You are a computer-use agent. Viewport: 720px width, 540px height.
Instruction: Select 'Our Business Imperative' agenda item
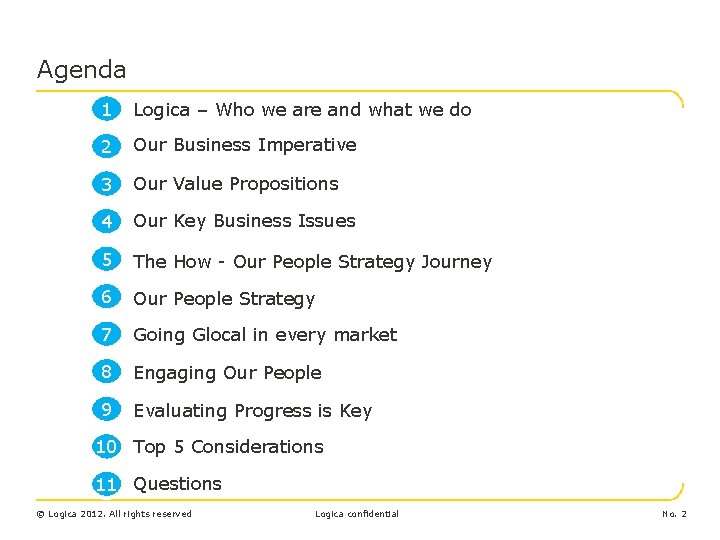point(245,145)
